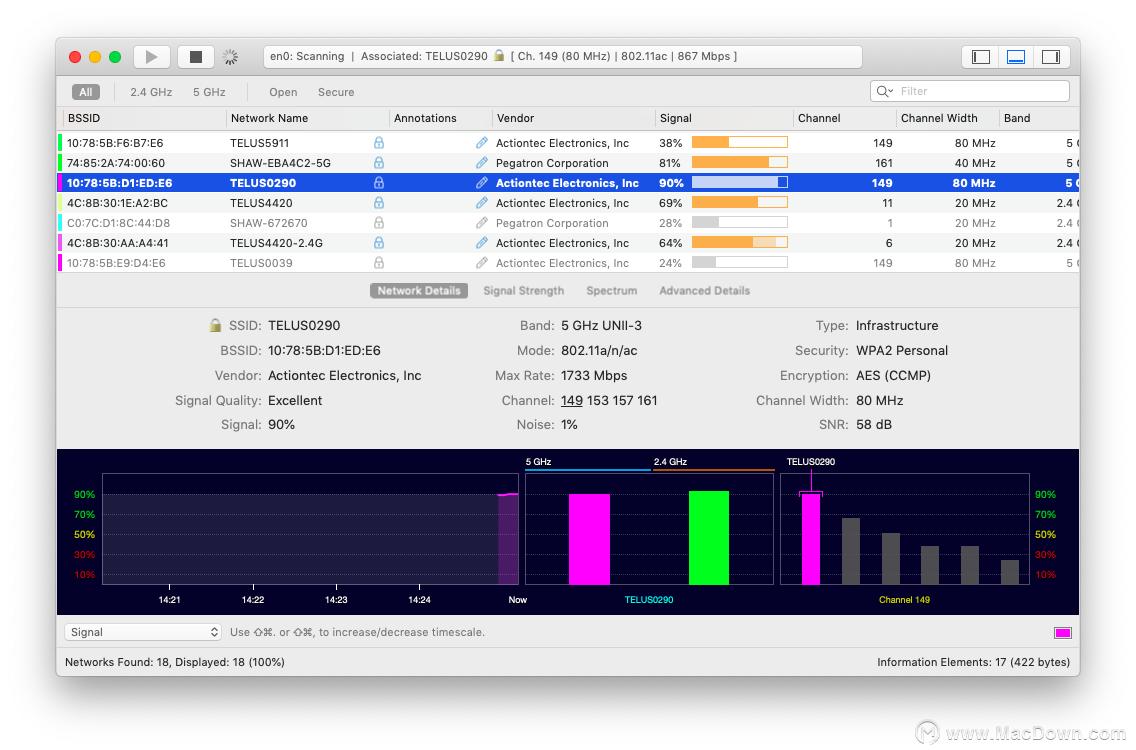This screenshot has width=1136, height=750.
Task: Click the lock icon for SHAW-672670
Action: coord(379,223)
